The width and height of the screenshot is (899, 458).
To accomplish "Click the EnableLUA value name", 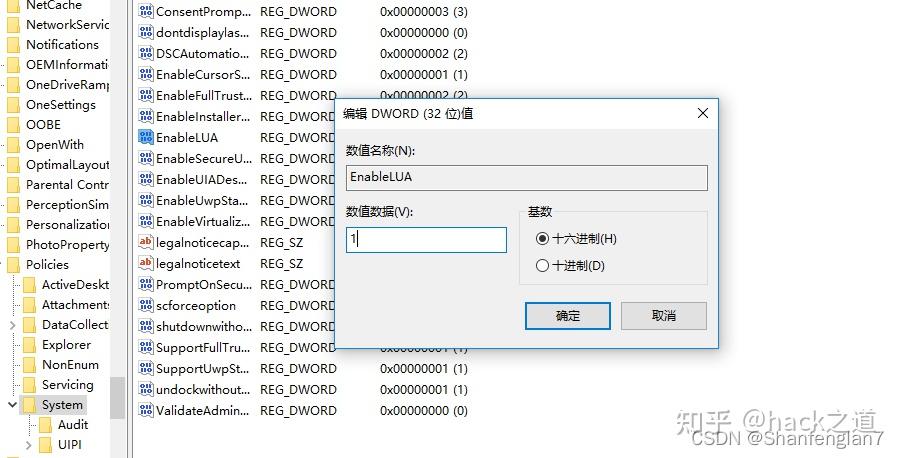I will [x=187, y=138].
